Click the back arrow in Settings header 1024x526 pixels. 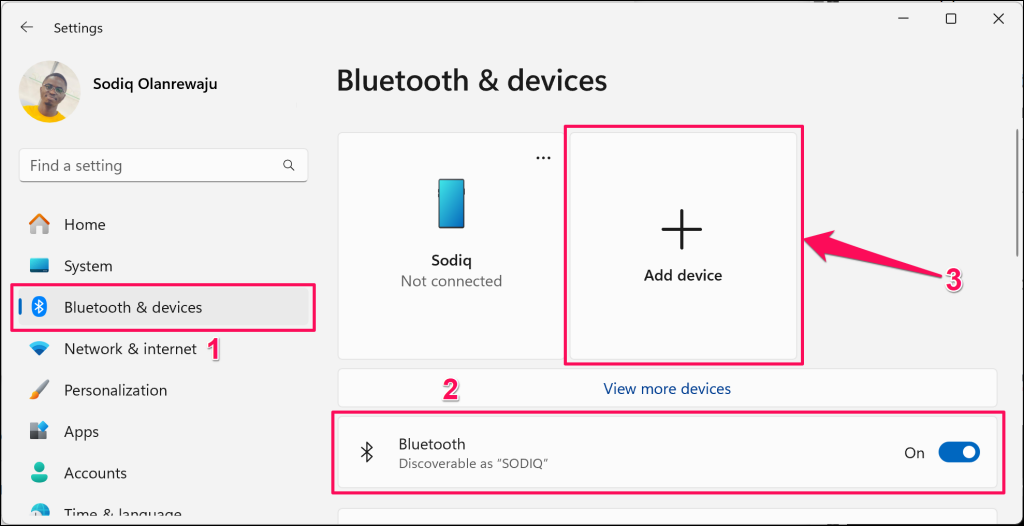[x=27, y=28]
